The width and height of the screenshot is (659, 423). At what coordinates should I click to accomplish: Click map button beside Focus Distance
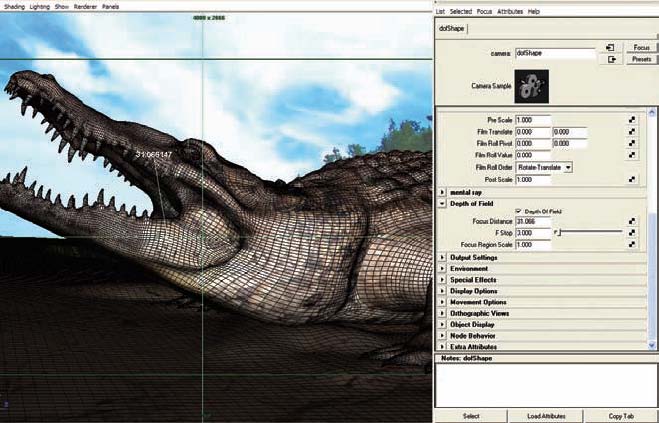point(632,221)
